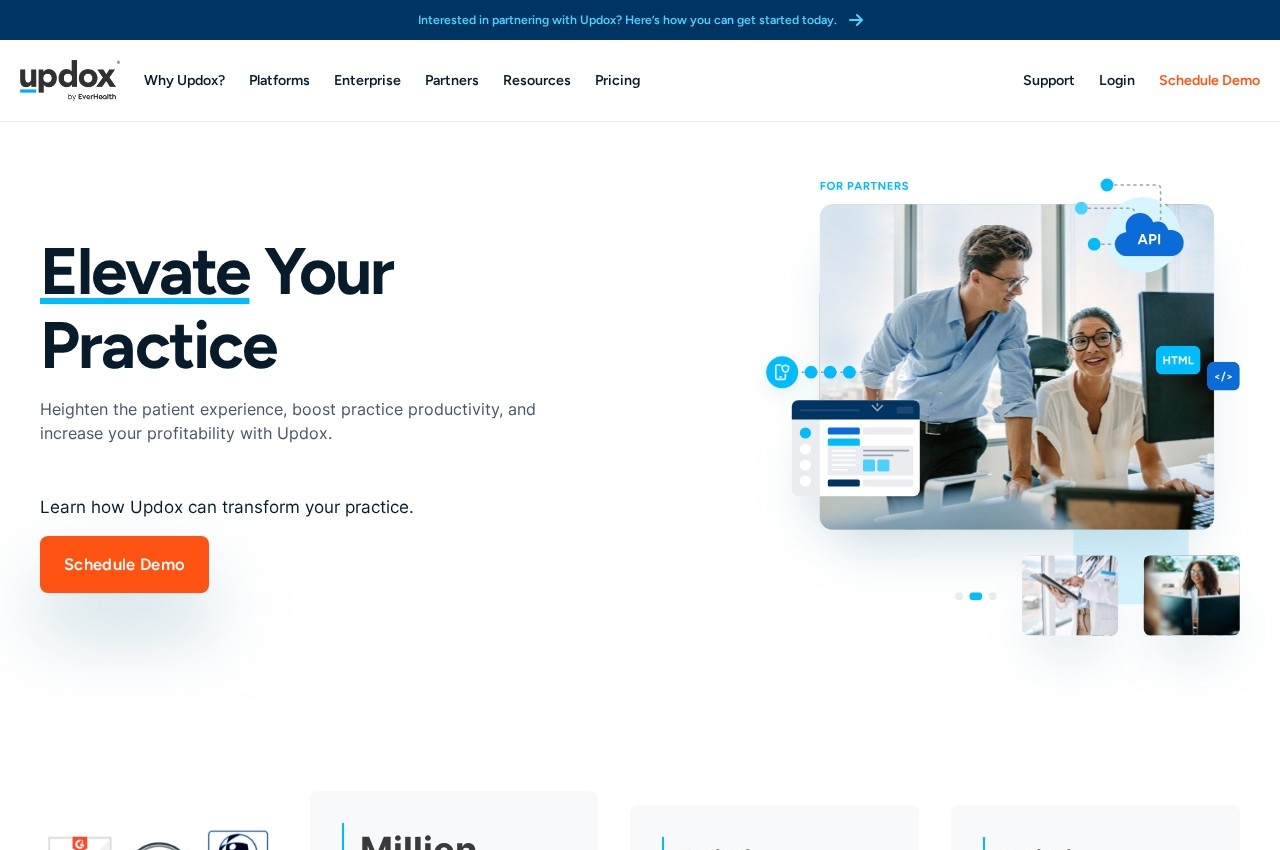Select the active middle carousel dot

pyautogui.click(x=976, y=596)
